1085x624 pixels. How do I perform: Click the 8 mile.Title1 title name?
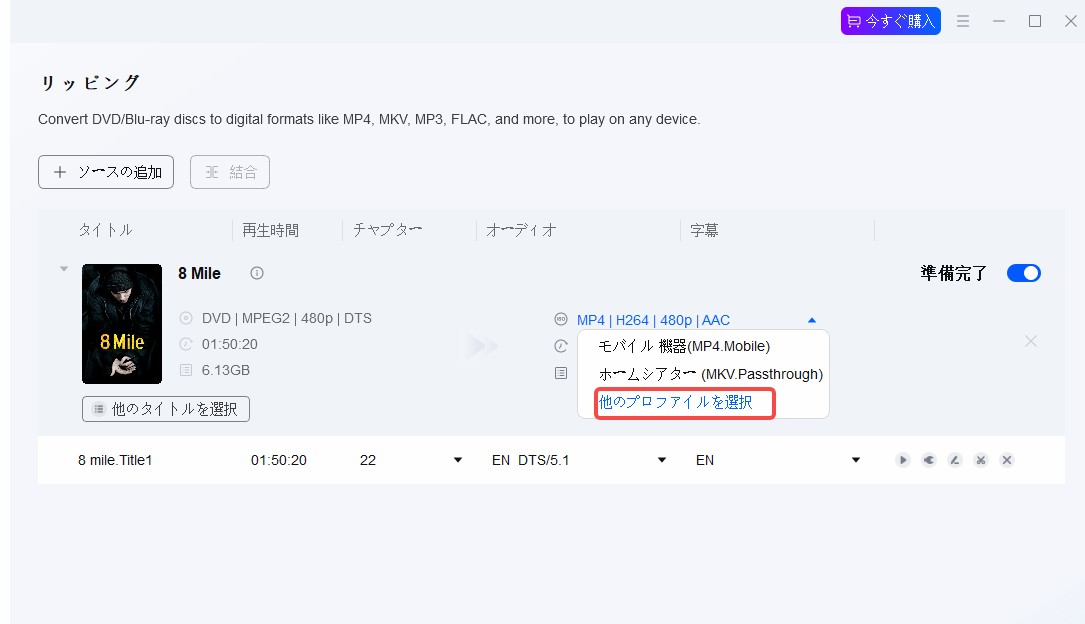pos(115,460)
